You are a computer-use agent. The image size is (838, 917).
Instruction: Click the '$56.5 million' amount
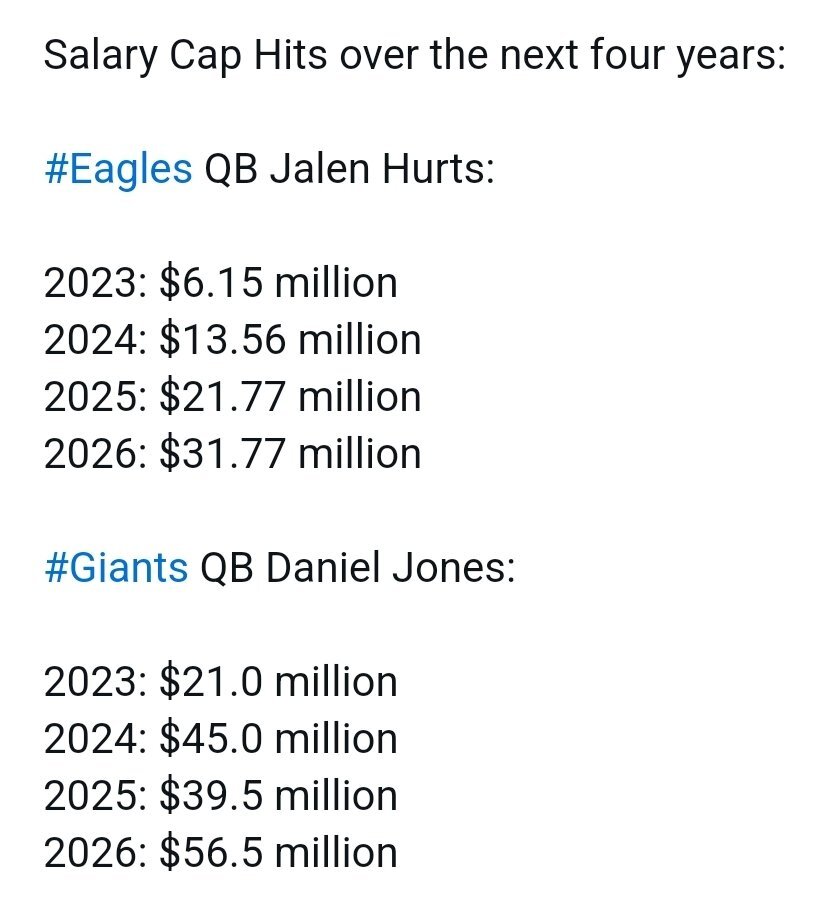click(x=278, y=853)
